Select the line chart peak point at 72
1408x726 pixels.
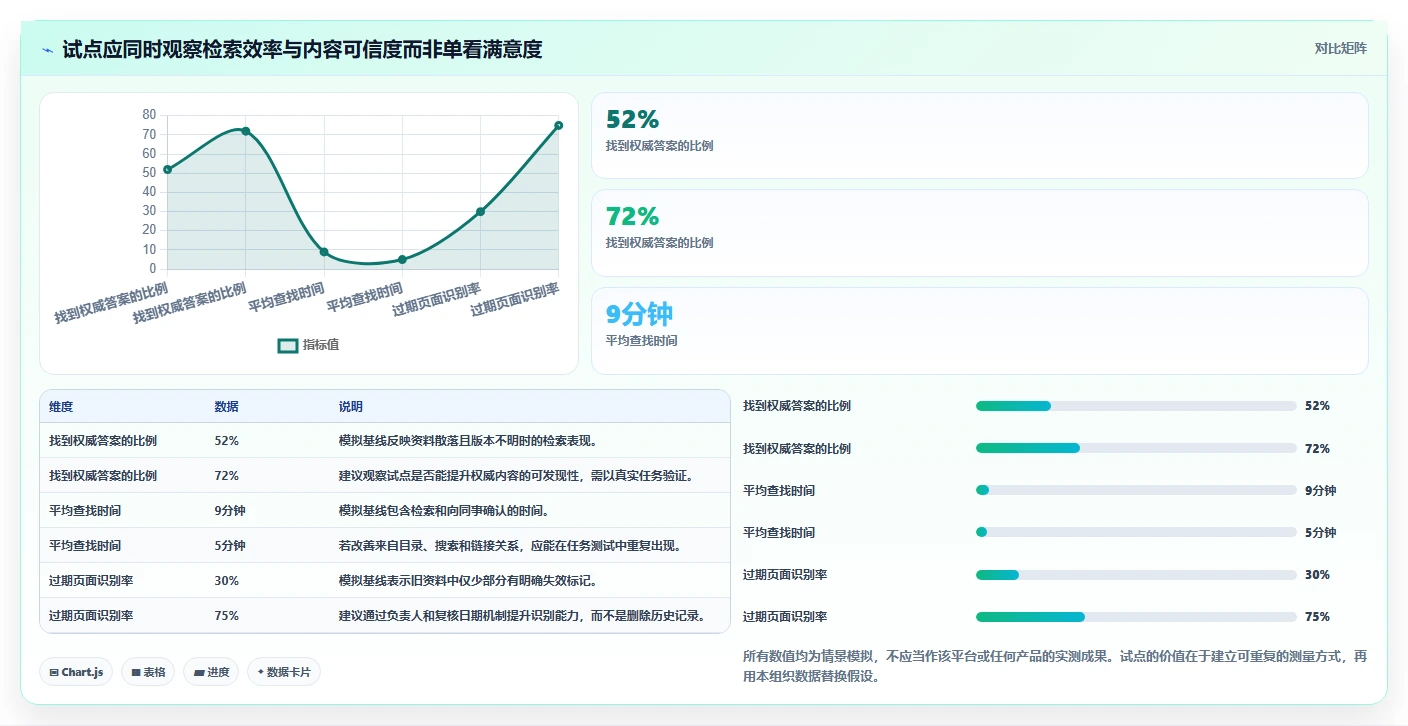click(x=245, y=131)
